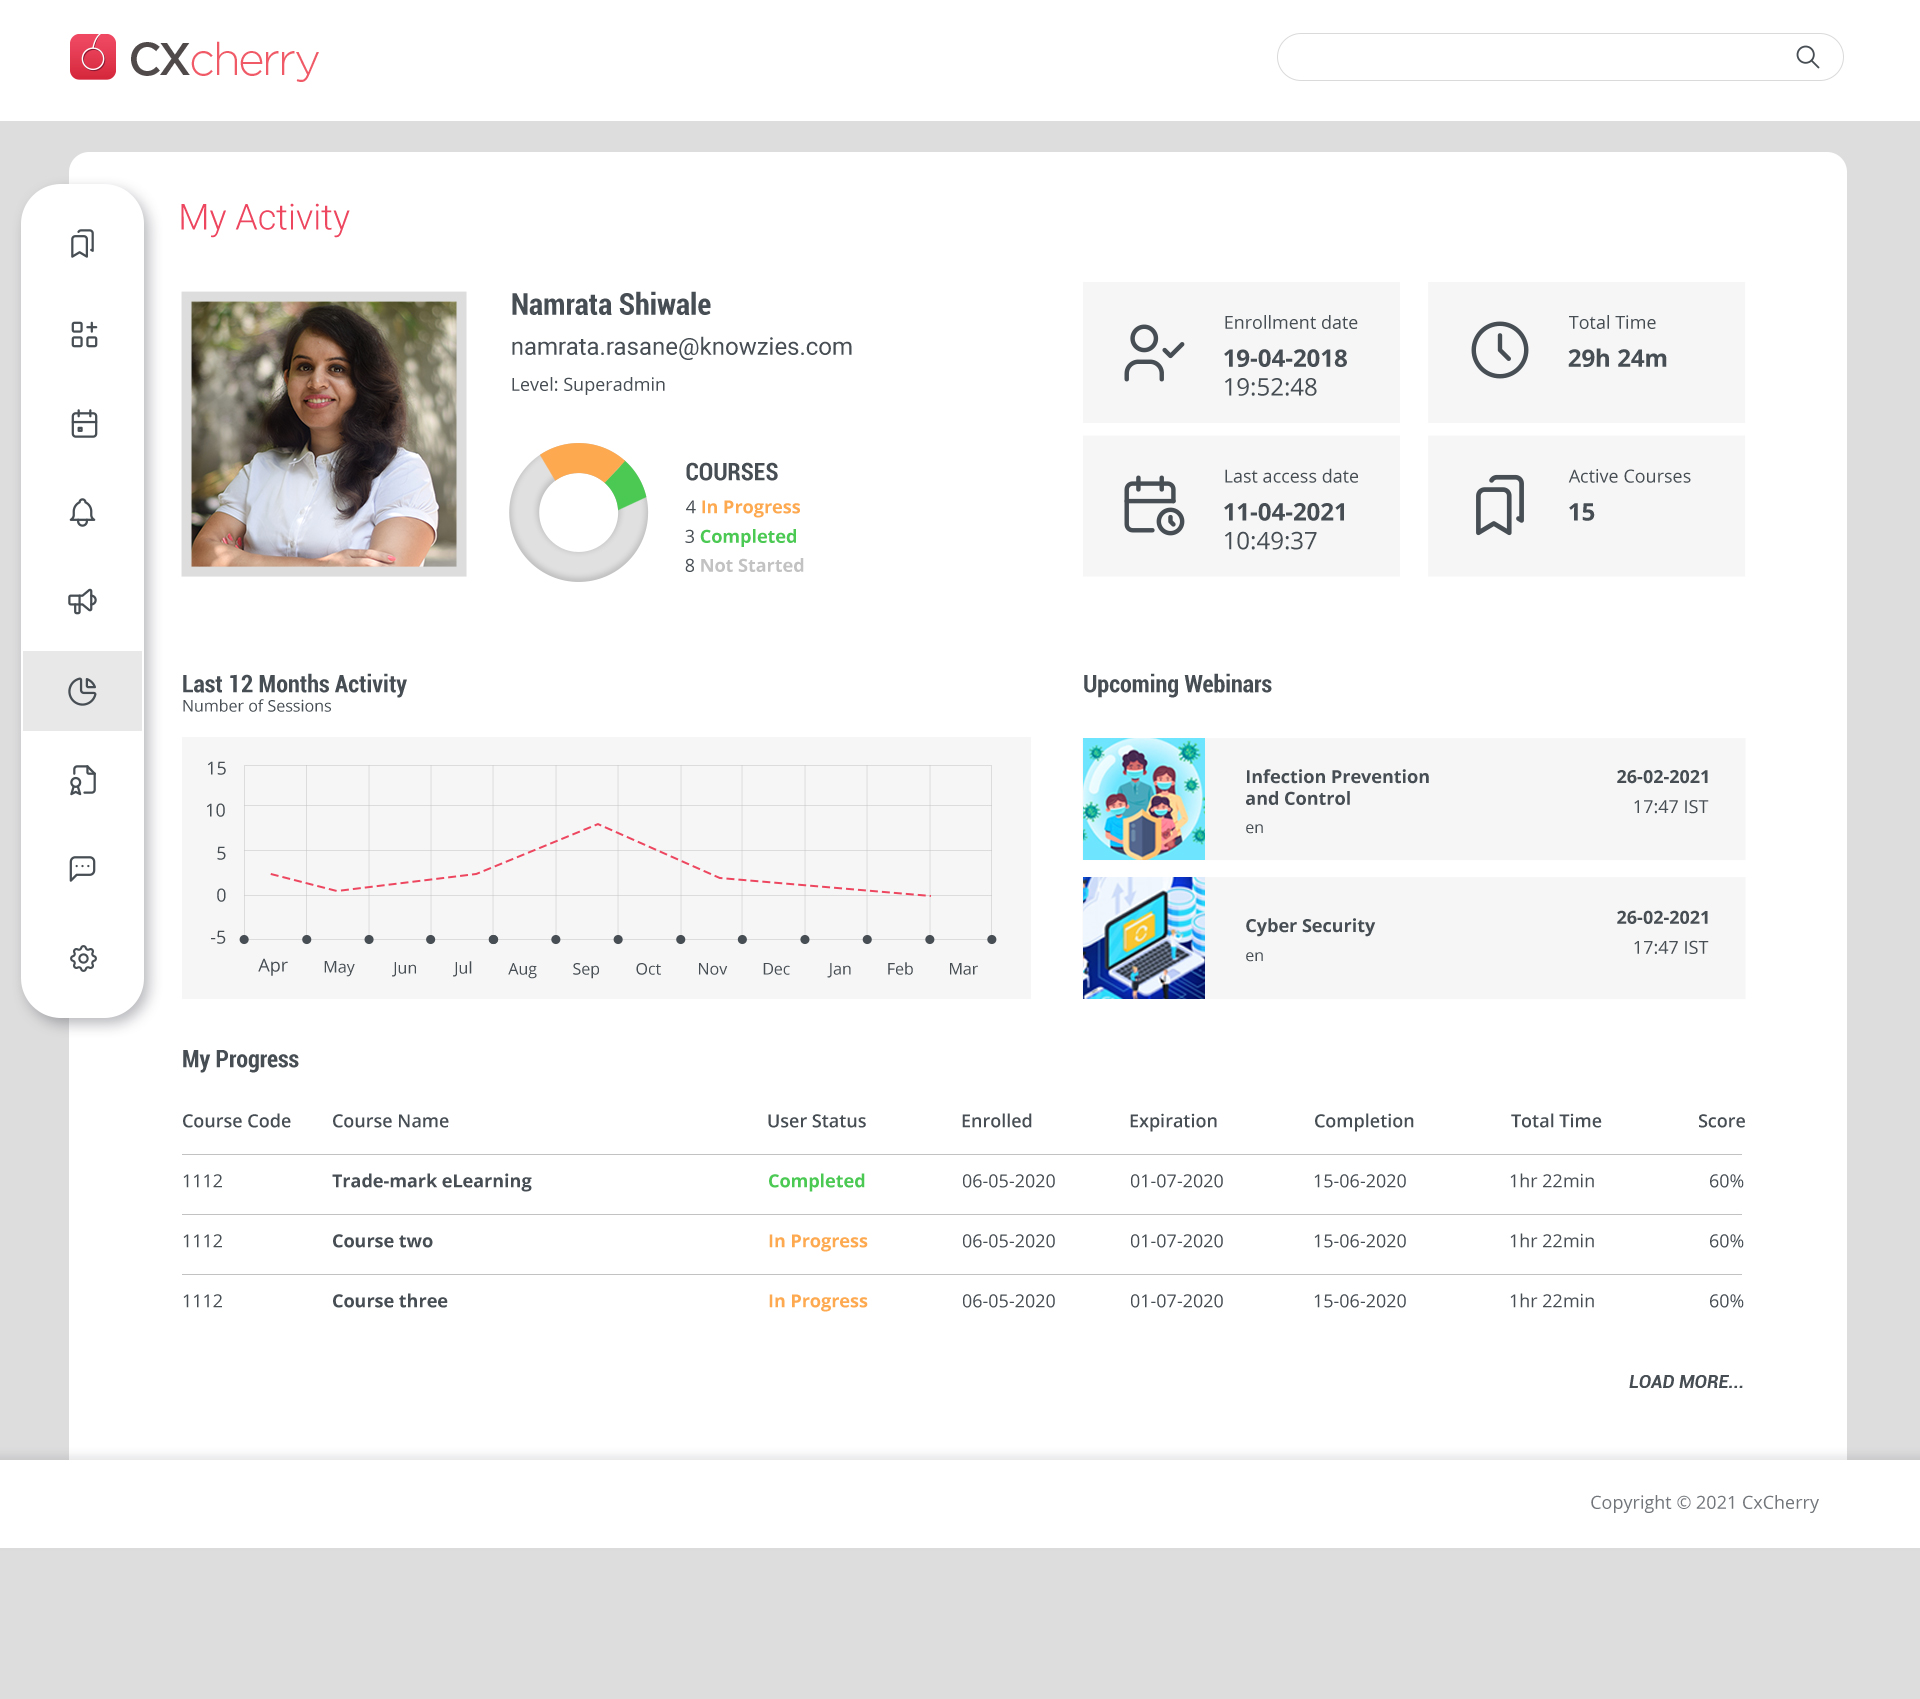The width and height of the screenshot is (1920, 1699).
Task: Click inside the top search field
Action: tap(1530, 57)
